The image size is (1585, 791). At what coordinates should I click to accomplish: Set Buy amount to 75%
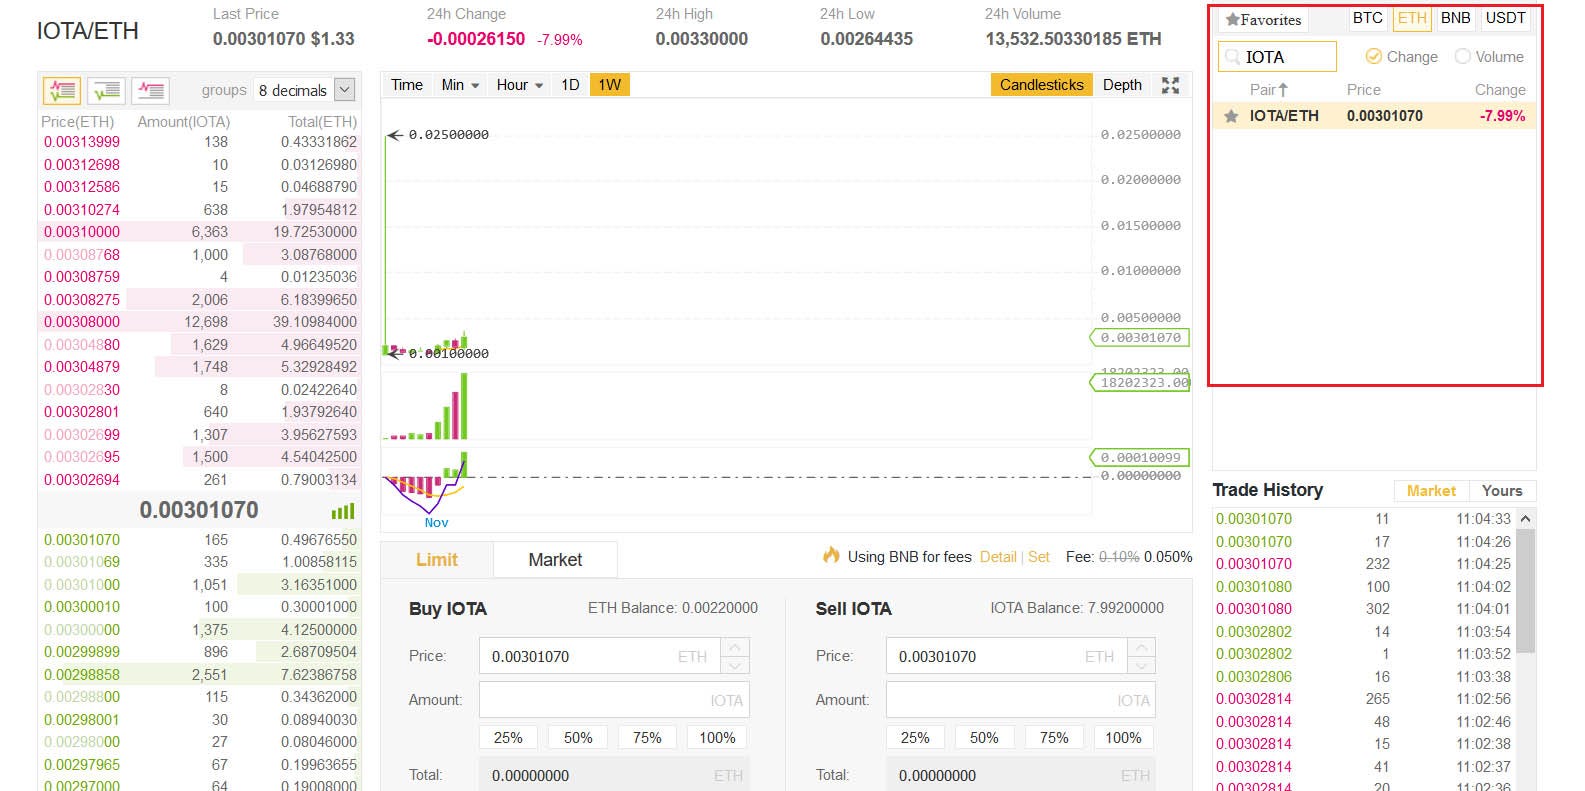(x=647, y=738)
